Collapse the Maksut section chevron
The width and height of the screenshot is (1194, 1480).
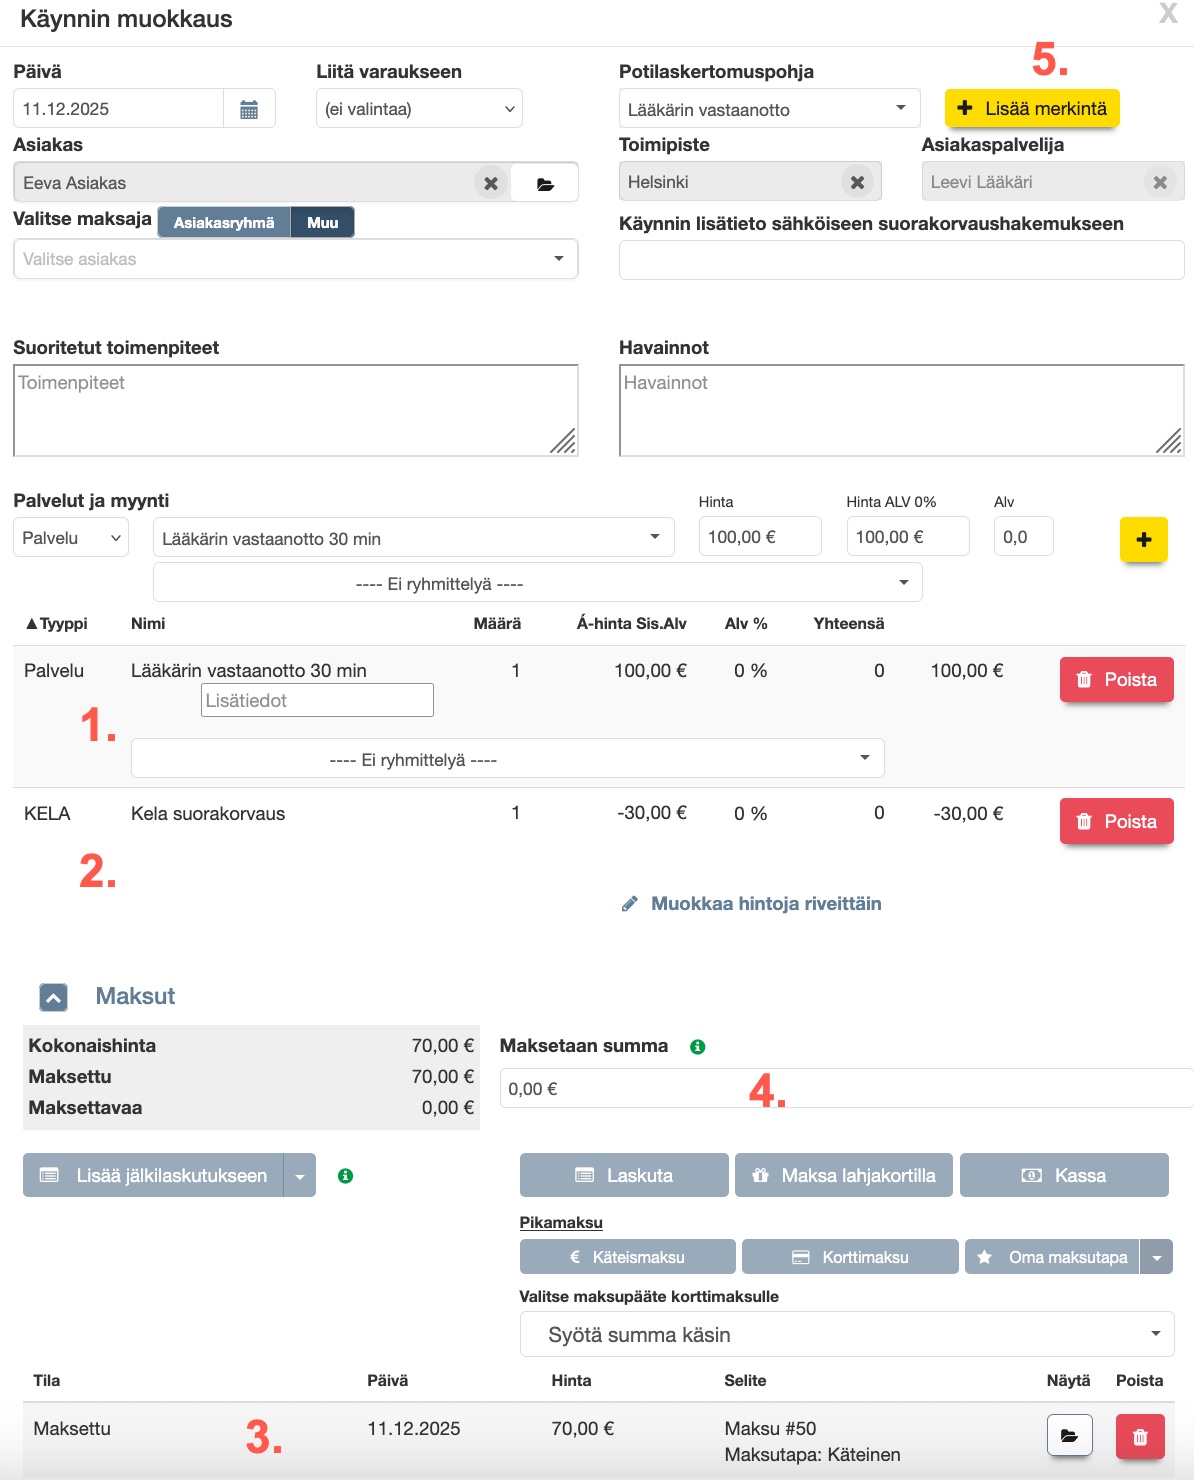pyautogui.click(x=54, y=997)
